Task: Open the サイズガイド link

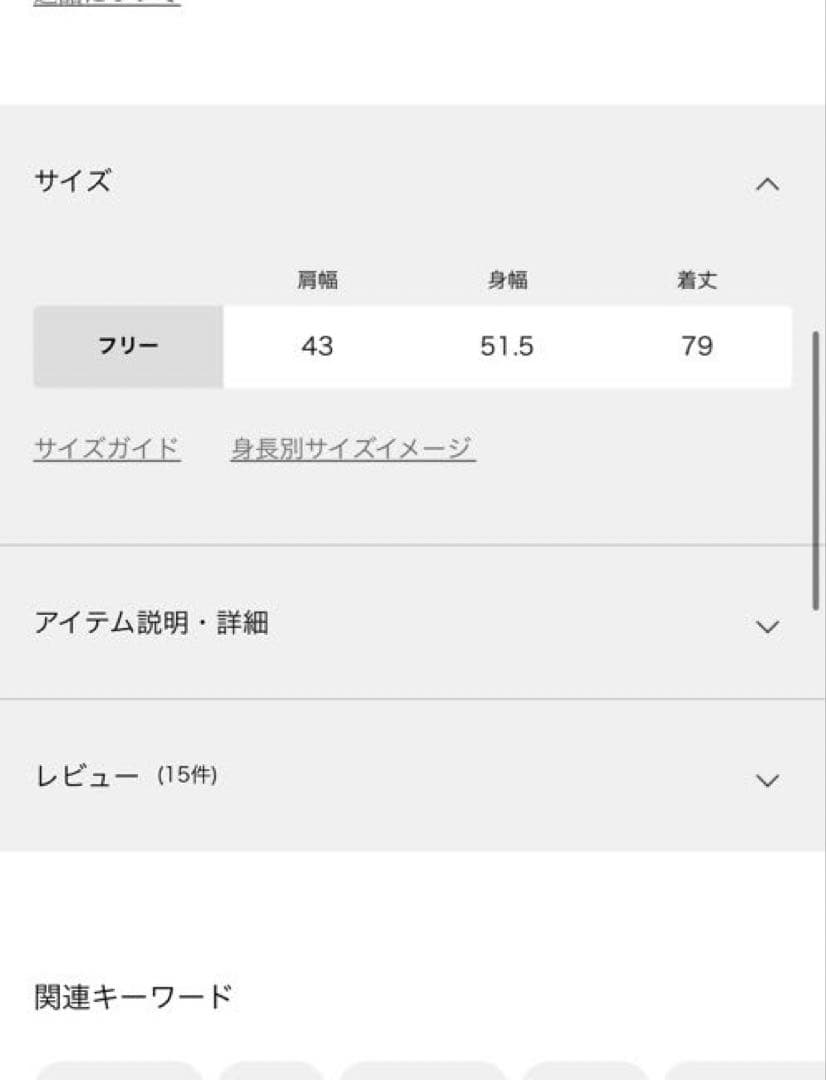Action: point(105,448)
